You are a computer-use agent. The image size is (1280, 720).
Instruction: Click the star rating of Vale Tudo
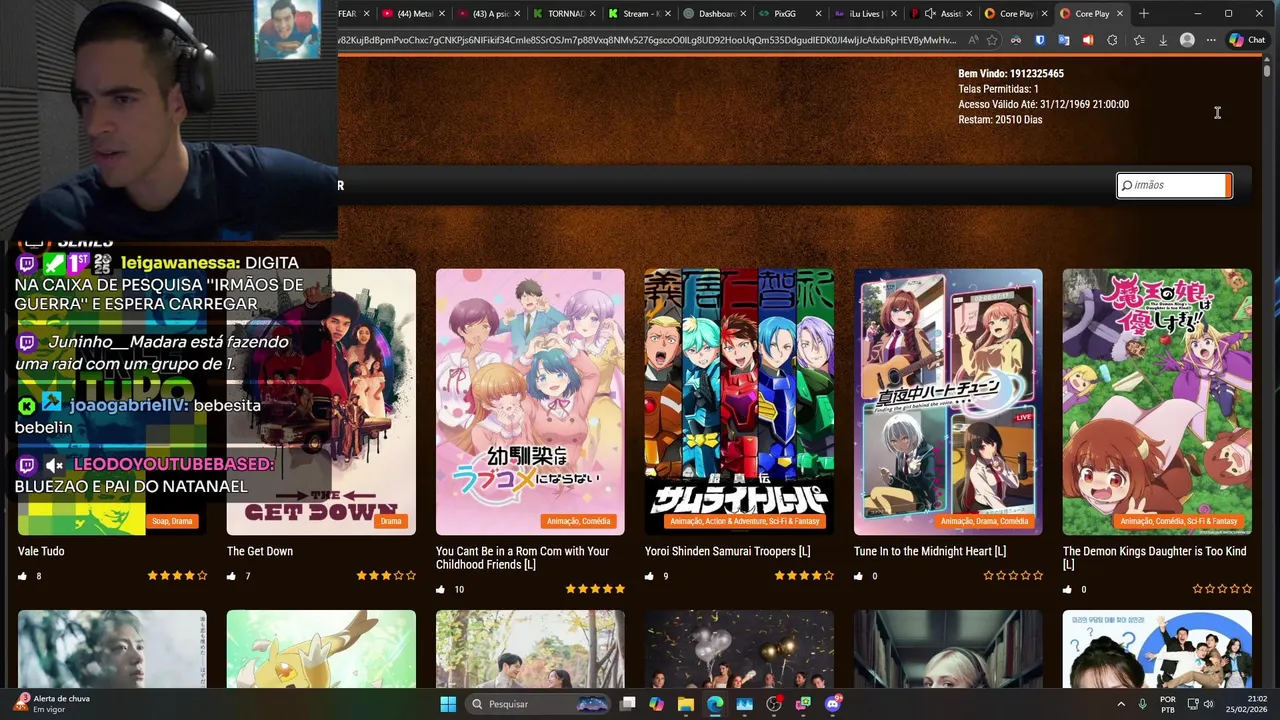[x=177, y=576]
